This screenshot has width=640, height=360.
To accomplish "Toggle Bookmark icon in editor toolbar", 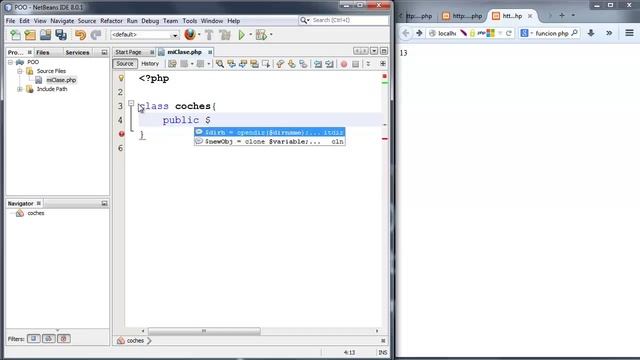I will (303, 64).
